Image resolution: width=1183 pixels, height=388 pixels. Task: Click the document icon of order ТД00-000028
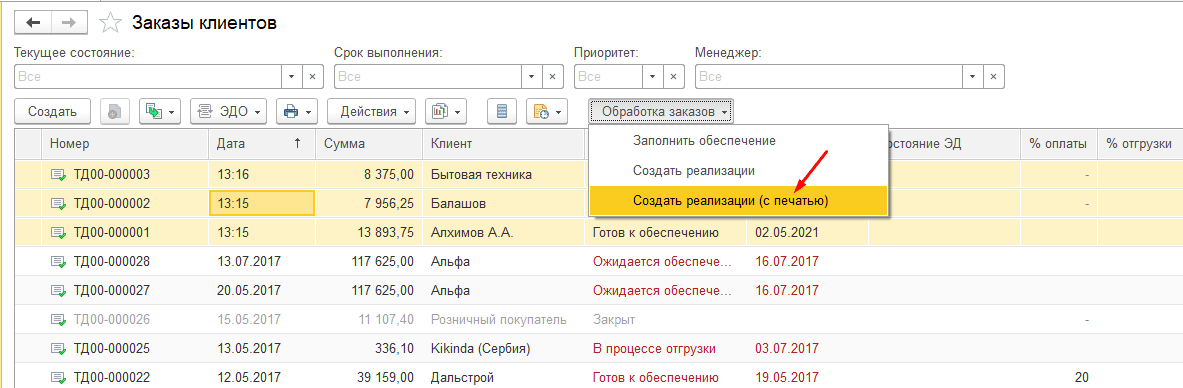coord(58,262)
